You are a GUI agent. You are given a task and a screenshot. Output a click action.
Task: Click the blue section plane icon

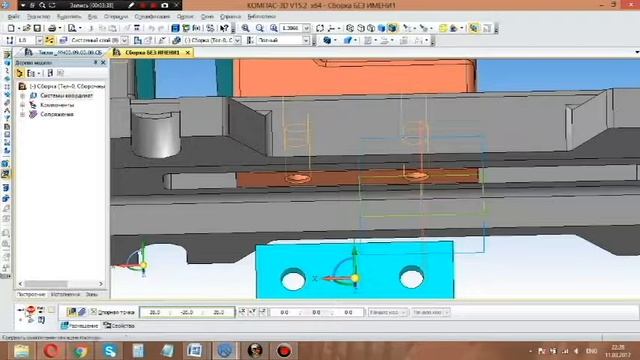coord(348,40)
